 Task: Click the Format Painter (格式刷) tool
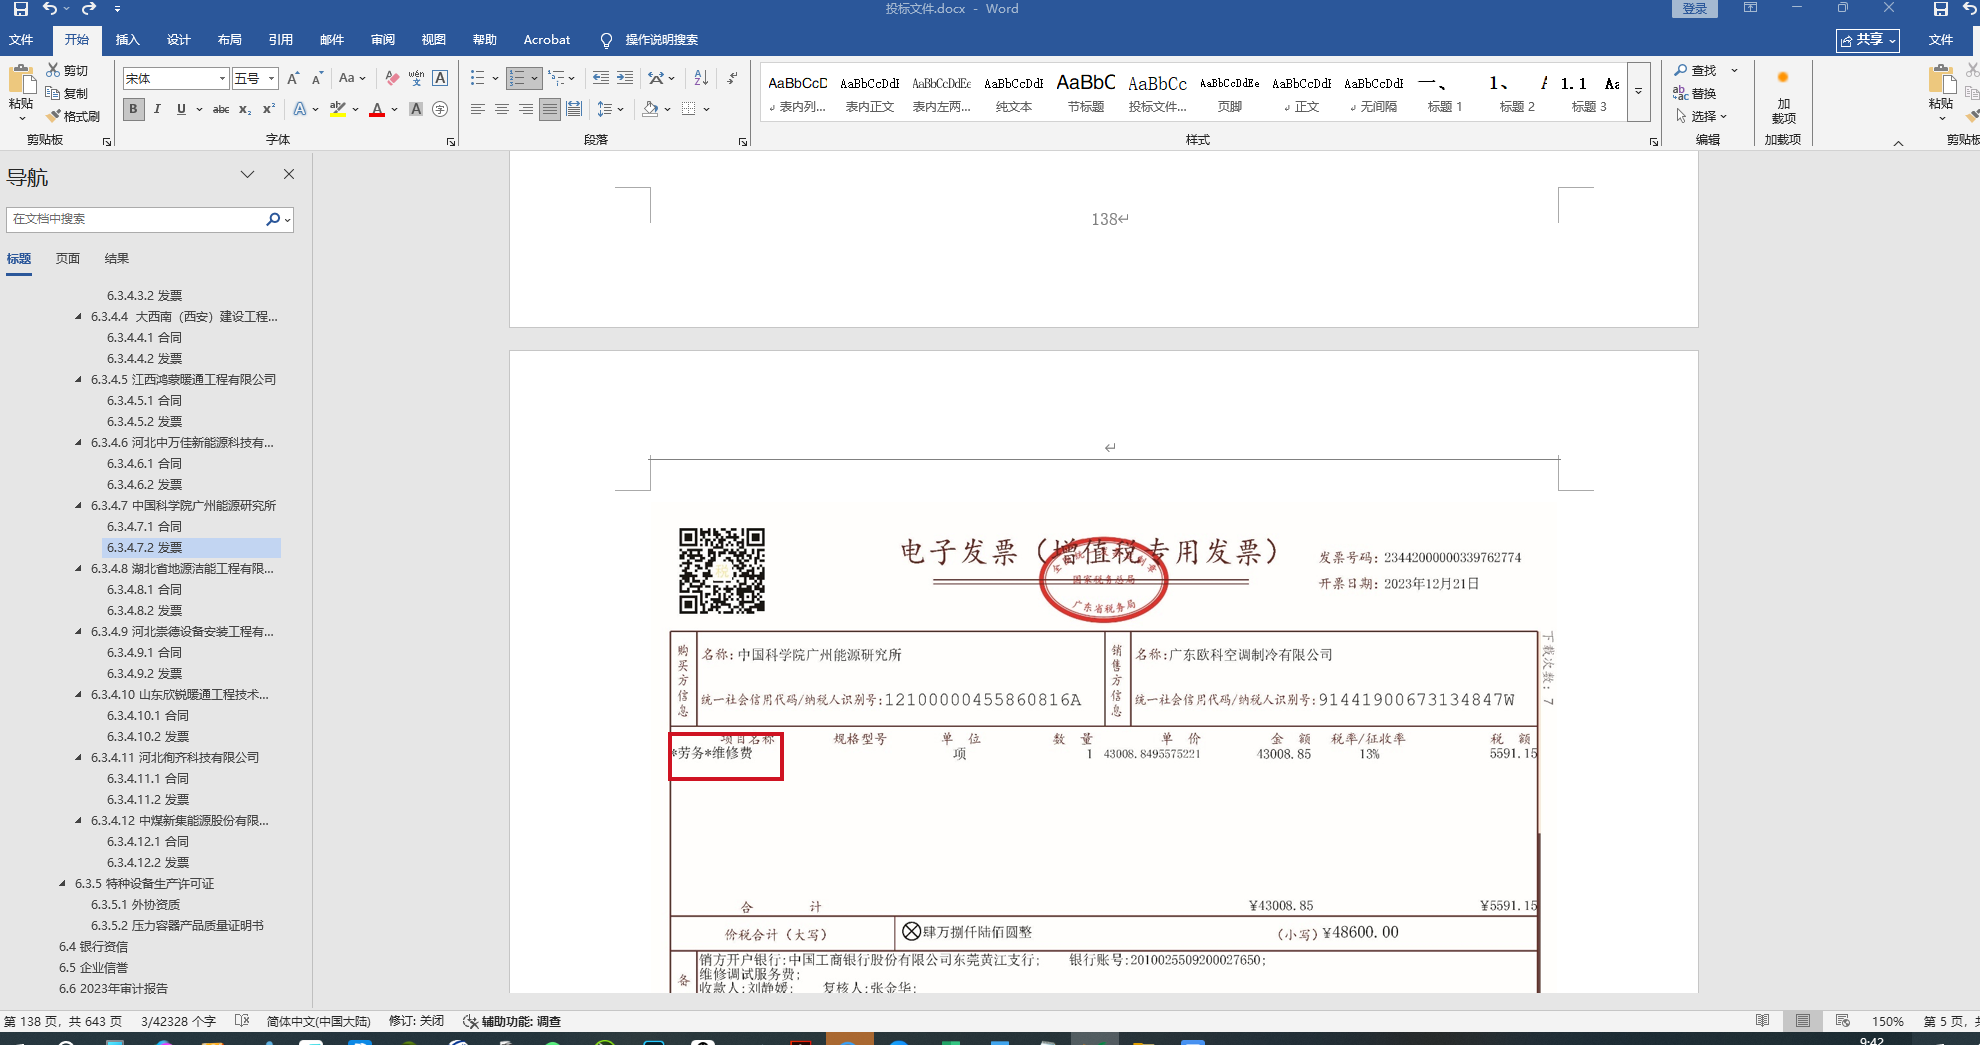point(73,116)
